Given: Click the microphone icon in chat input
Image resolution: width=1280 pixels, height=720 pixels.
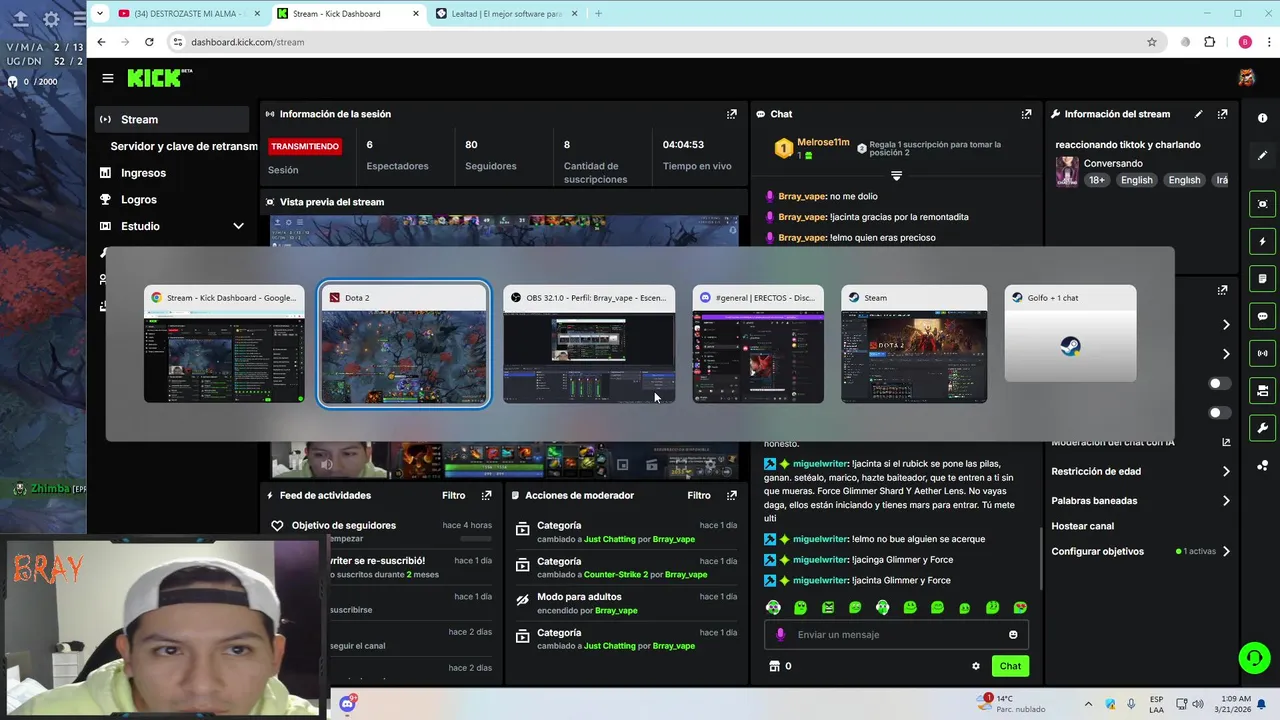Looking at the screenshot, I should [x=781, y=635].
